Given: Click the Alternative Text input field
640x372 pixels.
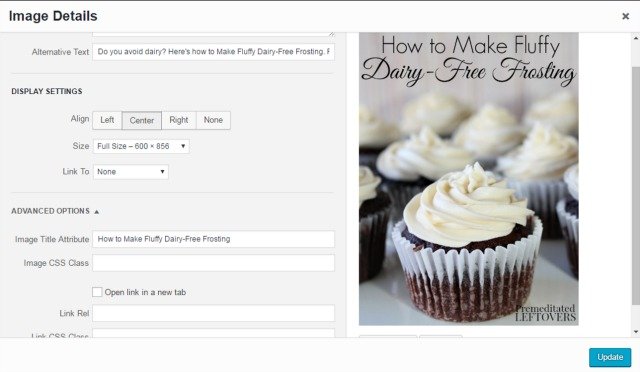Looking at the screenshot, I should click(x=213, y=52).
